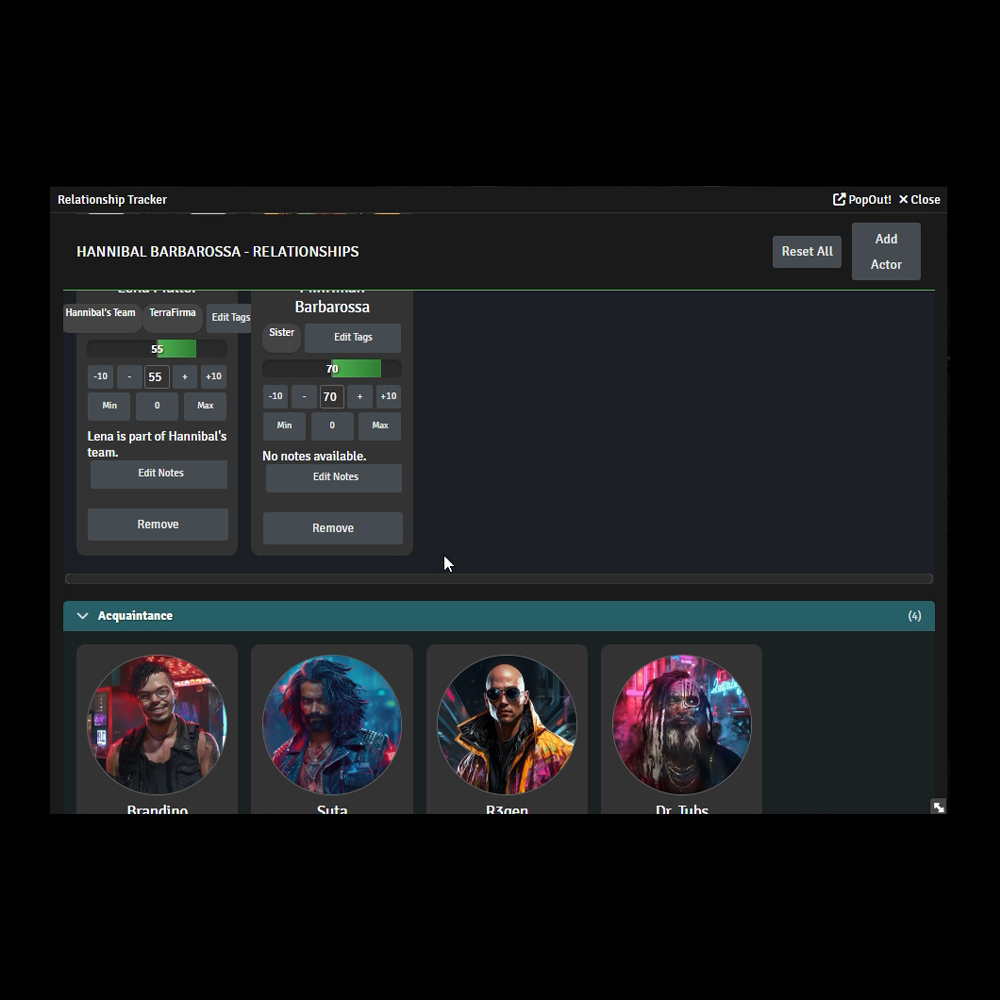Remove Barbarossa sister from relationships
The width and height of the screenshot is (1000, 1000).
tap(332, 528)
